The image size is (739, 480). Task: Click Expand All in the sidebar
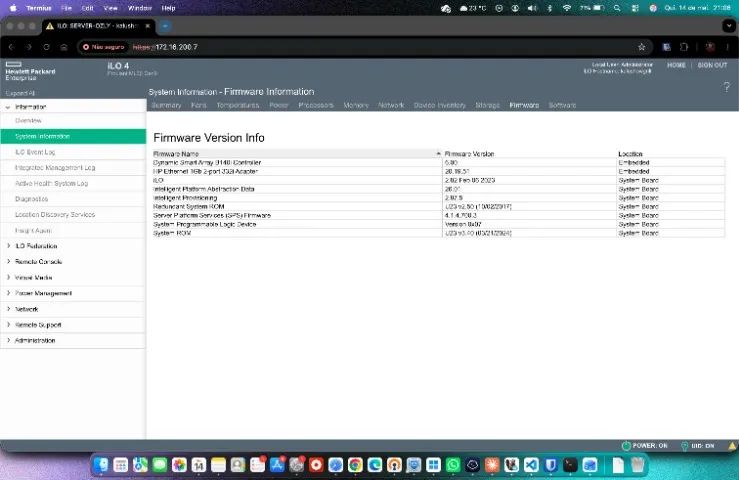point(20,93)
